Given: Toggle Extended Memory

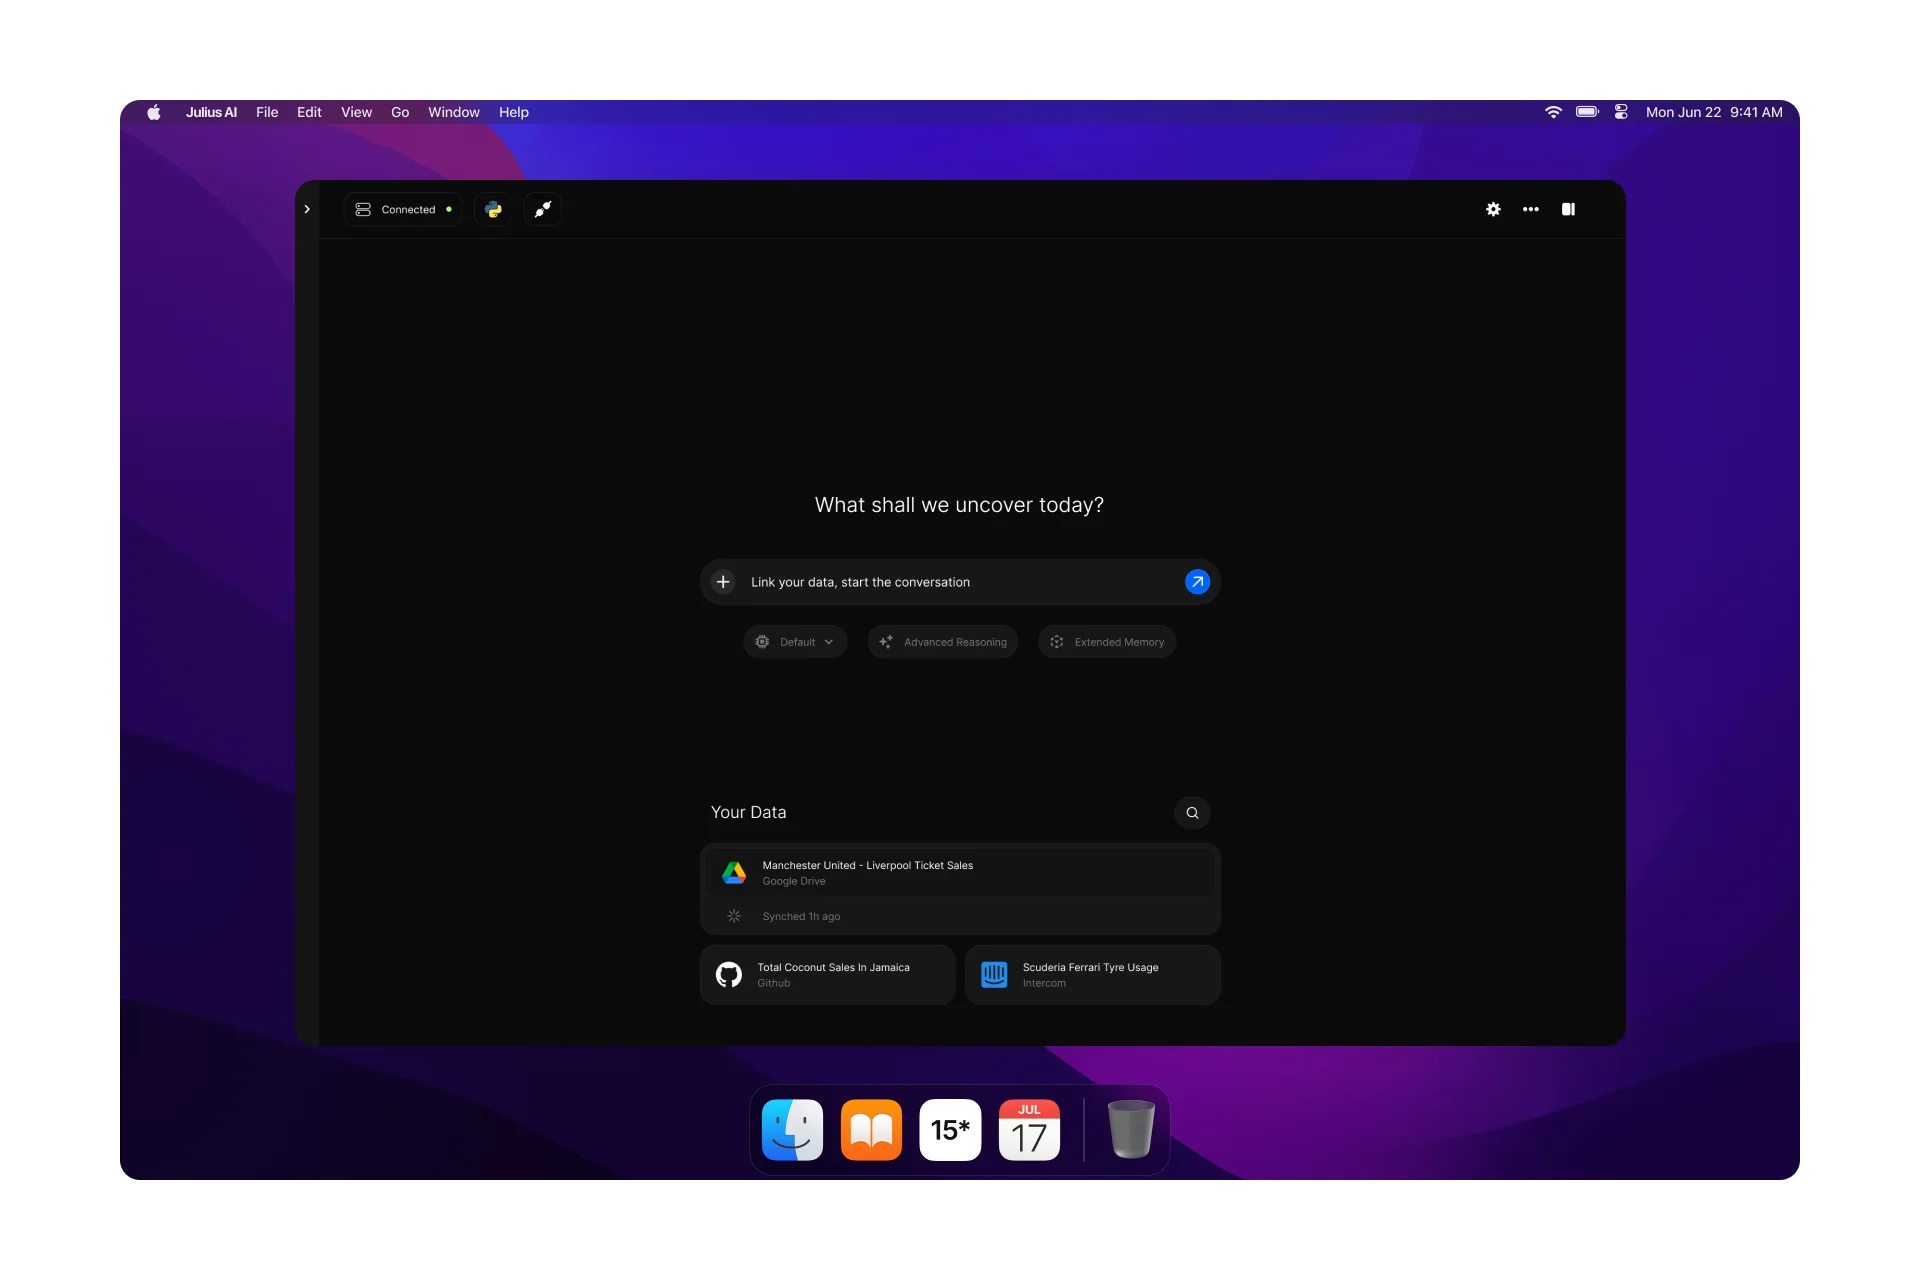Looking at the screenshot, I should pyautogui.click(x=1107, y=642).
